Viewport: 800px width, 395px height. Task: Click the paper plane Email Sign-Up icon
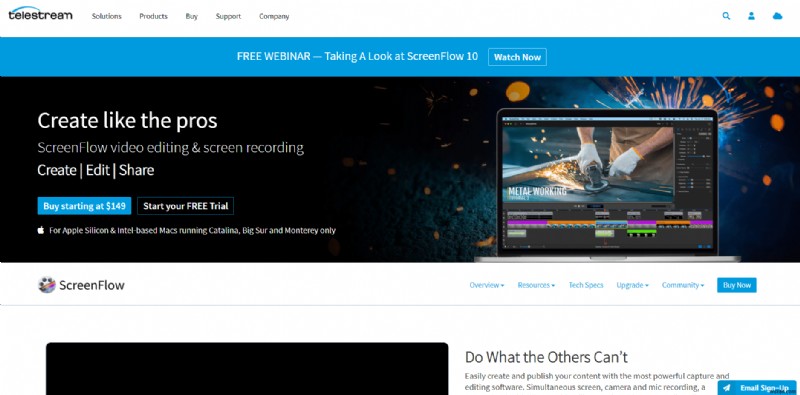point(727,388)
